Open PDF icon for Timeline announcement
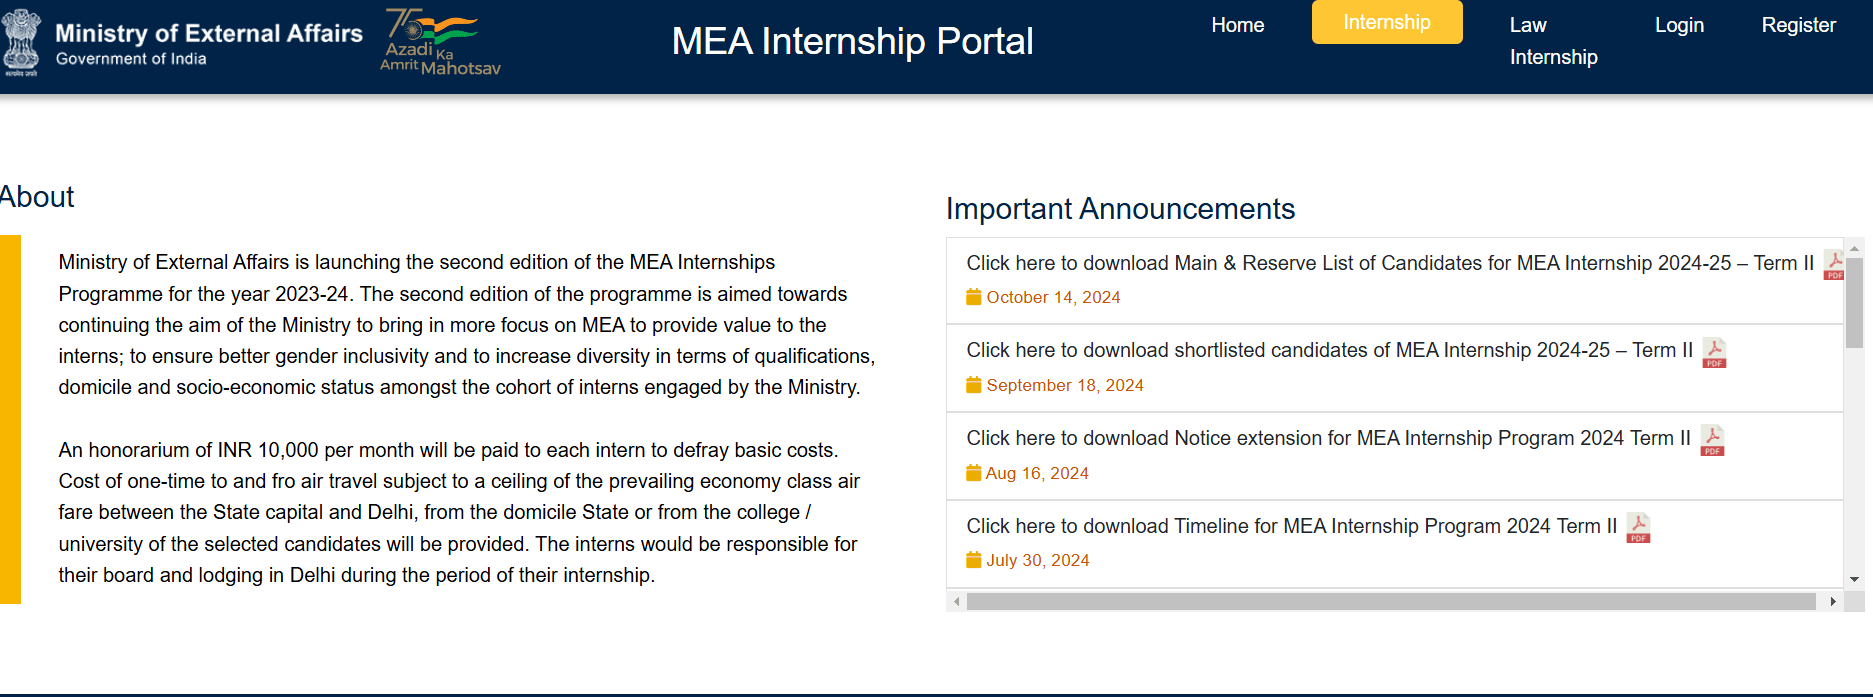 (x=1638, y=528)
